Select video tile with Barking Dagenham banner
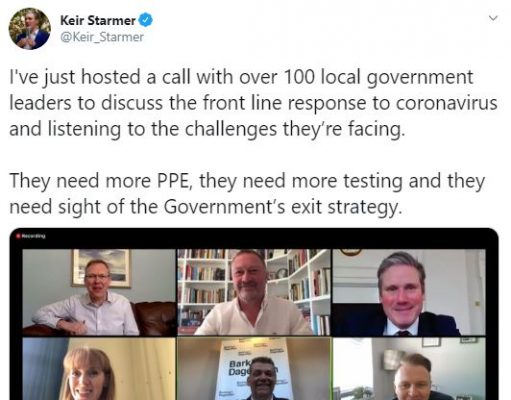 point(254,369)
